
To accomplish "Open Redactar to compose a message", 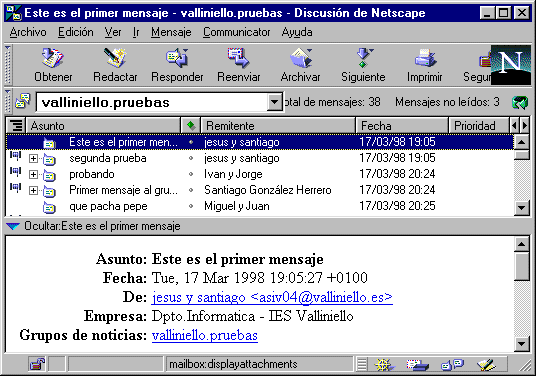I will point(115,65).
